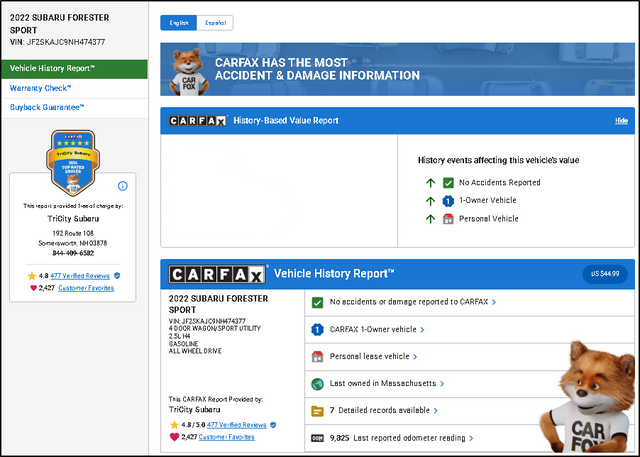
Task: Open Customer Favorites link in history report
Action: click(x=227, y=437)
